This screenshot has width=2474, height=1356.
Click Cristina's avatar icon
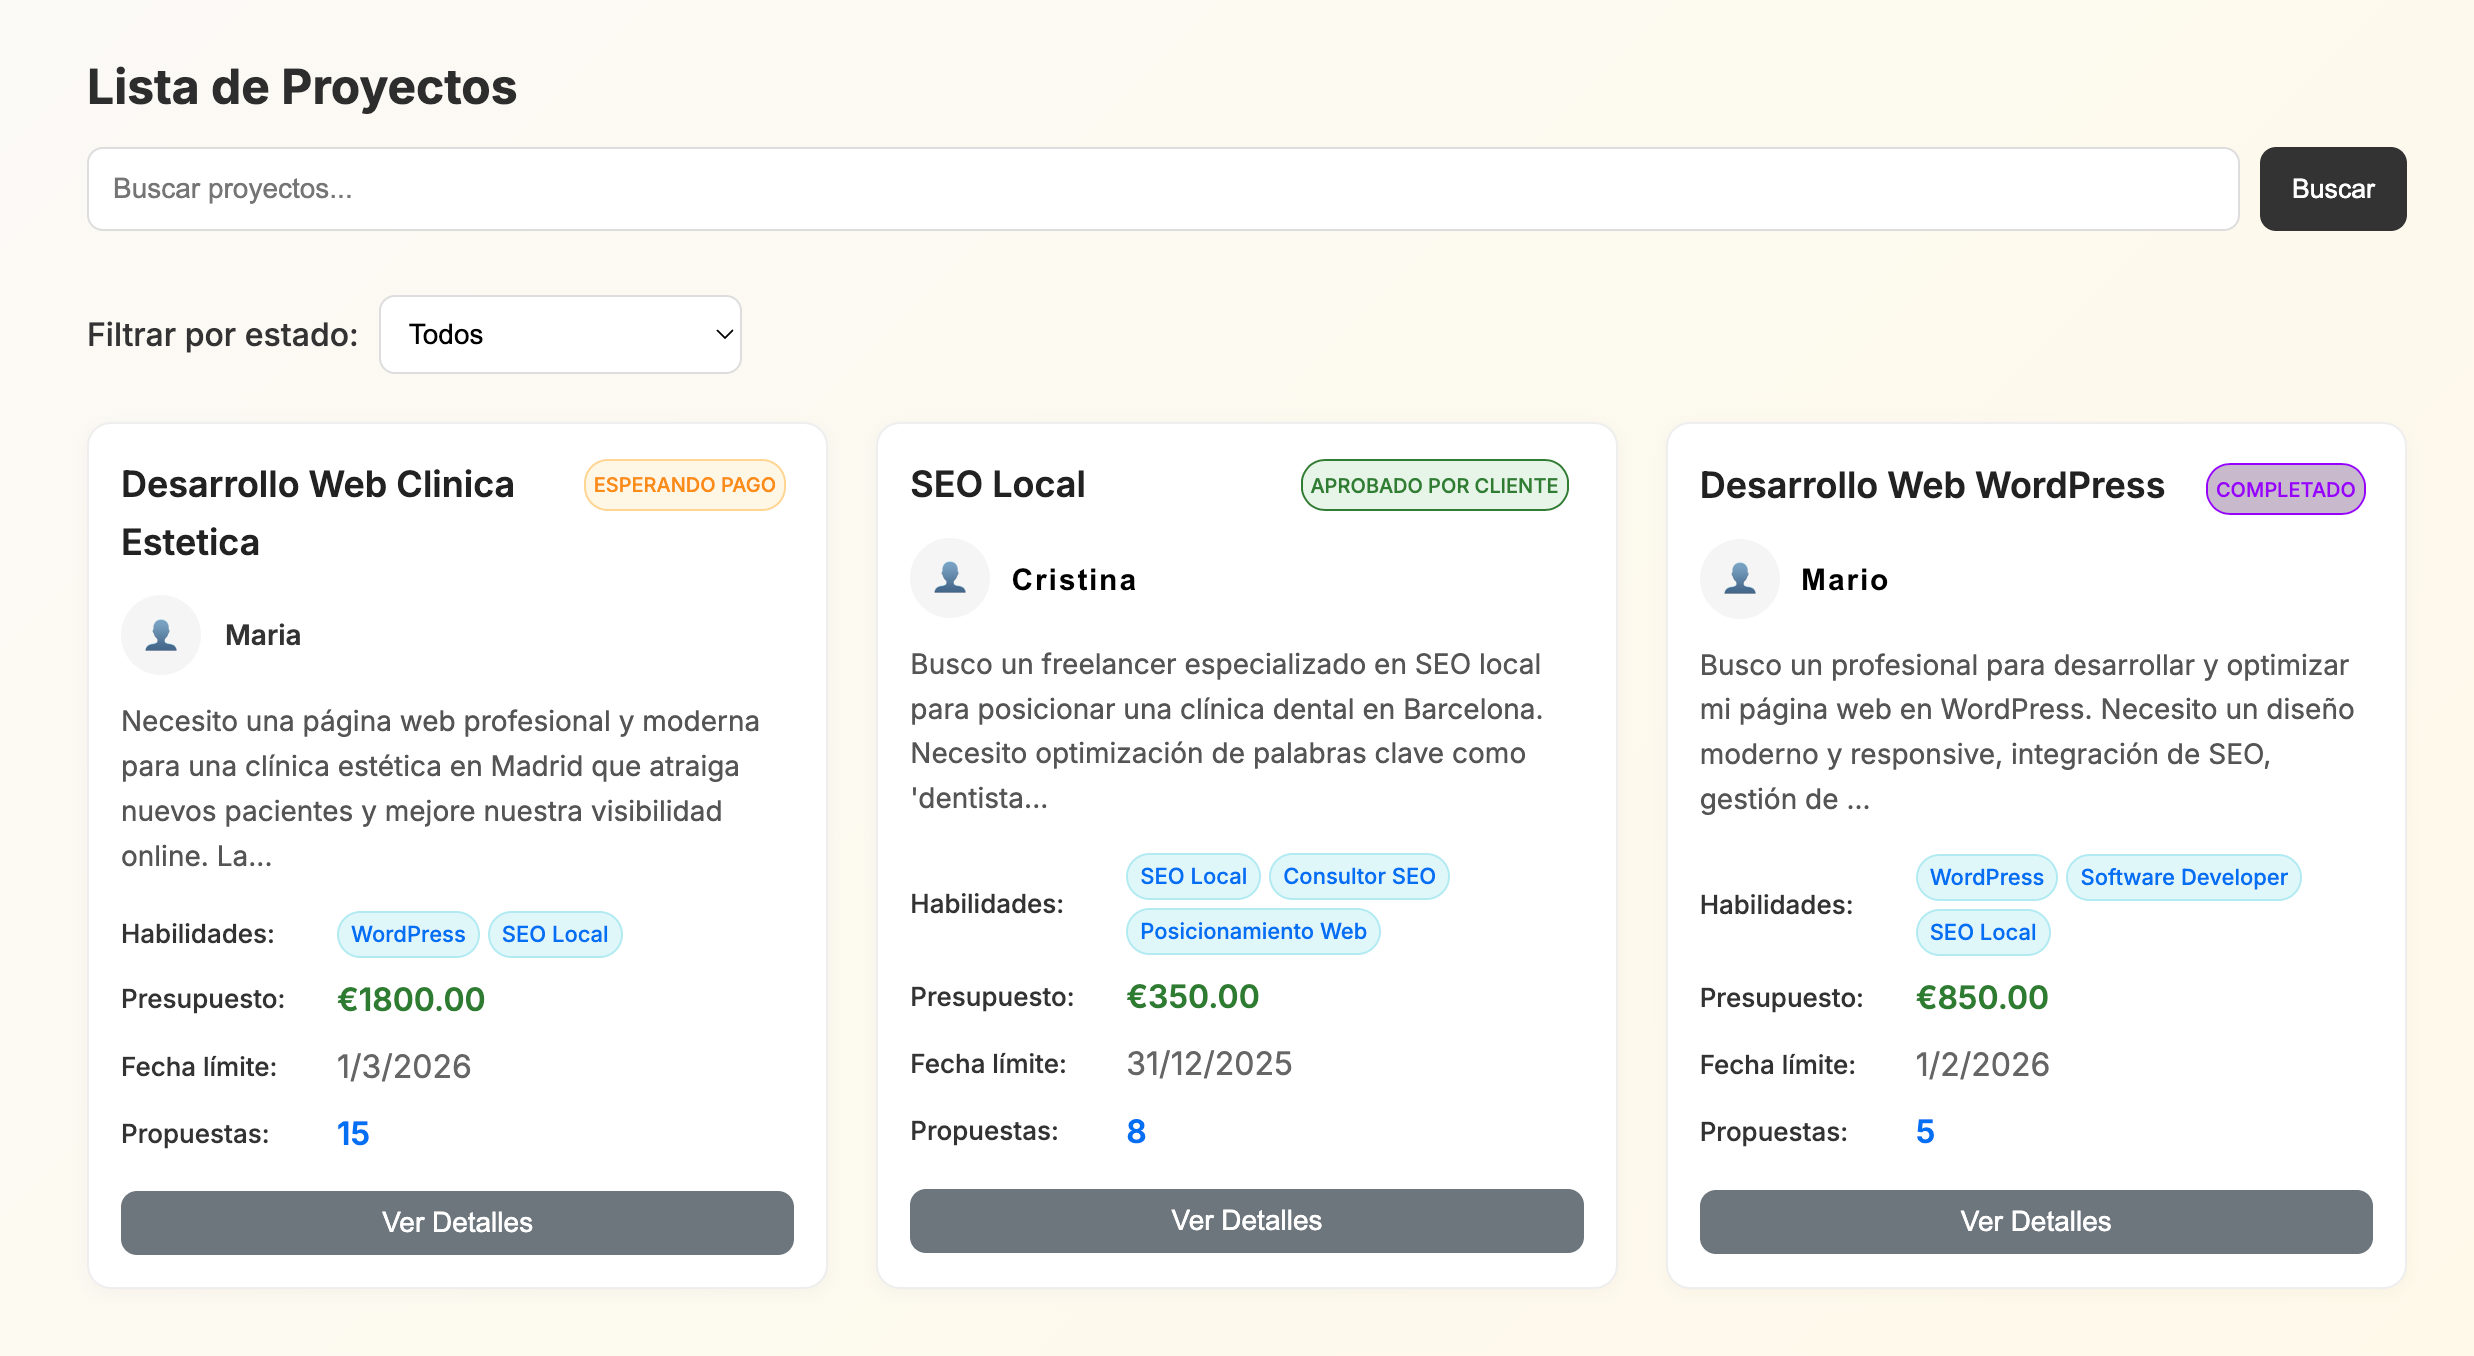[949, 578]
